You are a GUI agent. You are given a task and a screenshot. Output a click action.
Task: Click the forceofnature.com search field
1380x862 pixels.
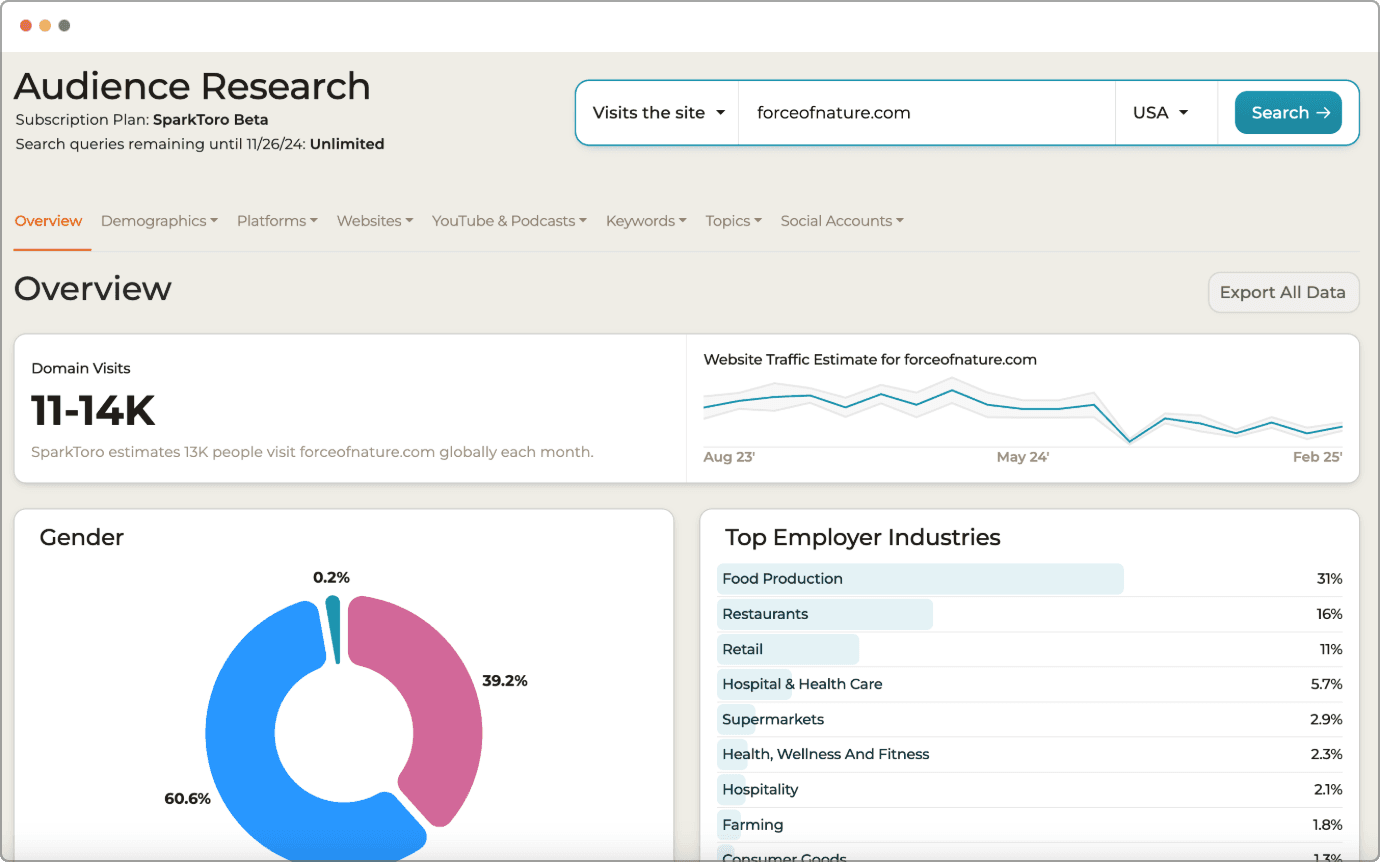click(x=925, y=113)
